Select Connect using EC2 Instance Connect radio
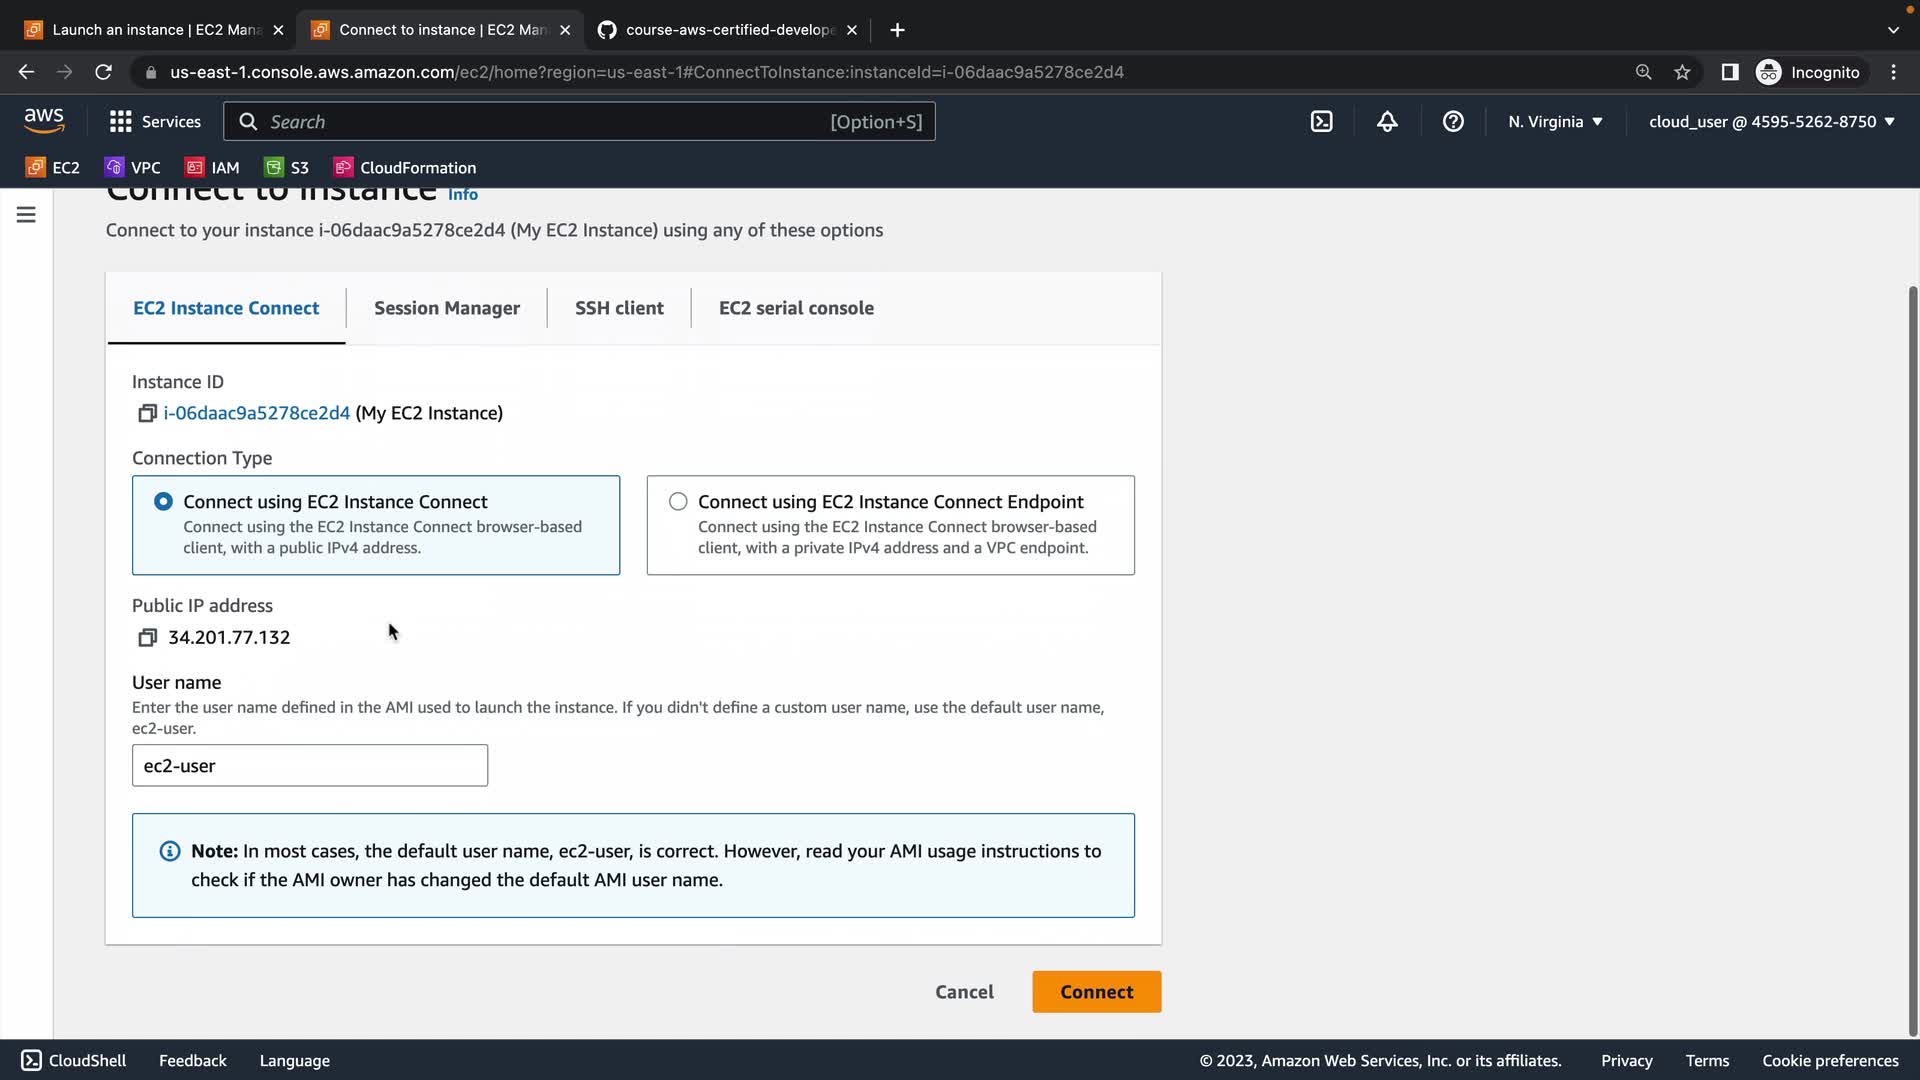Viewport: 1920px width, 1080px height. coord(163,502)
